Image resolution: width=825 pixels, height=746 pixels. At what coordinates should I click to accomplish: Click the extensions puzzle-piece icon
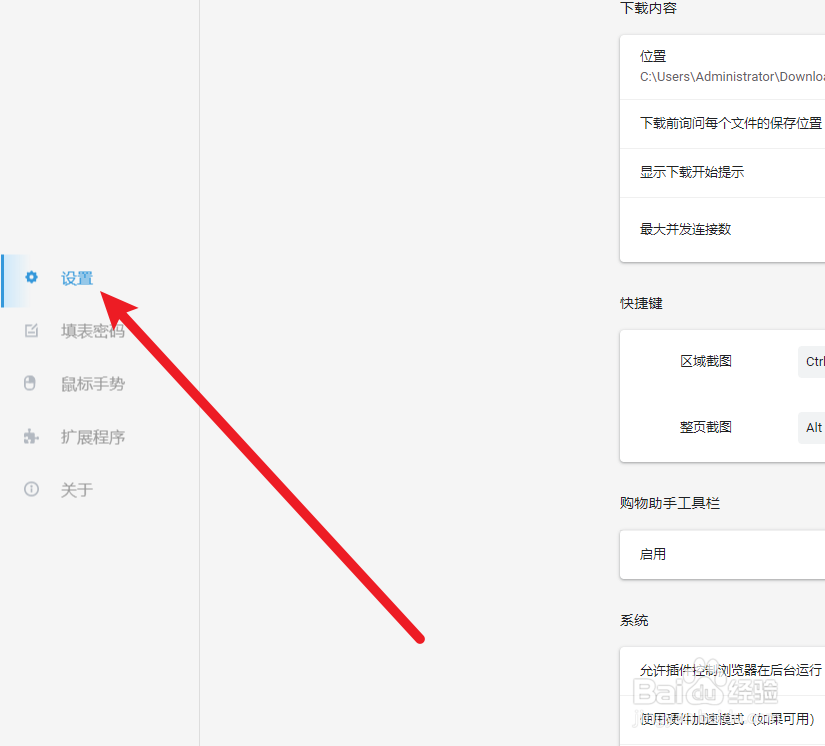pos(30,437)
